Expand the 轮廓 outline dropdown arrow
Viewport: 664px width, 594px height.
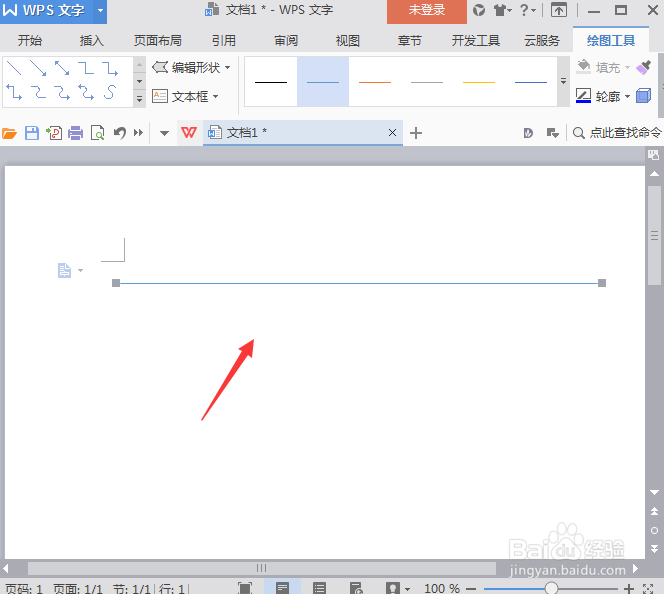(x=628, y=97)
